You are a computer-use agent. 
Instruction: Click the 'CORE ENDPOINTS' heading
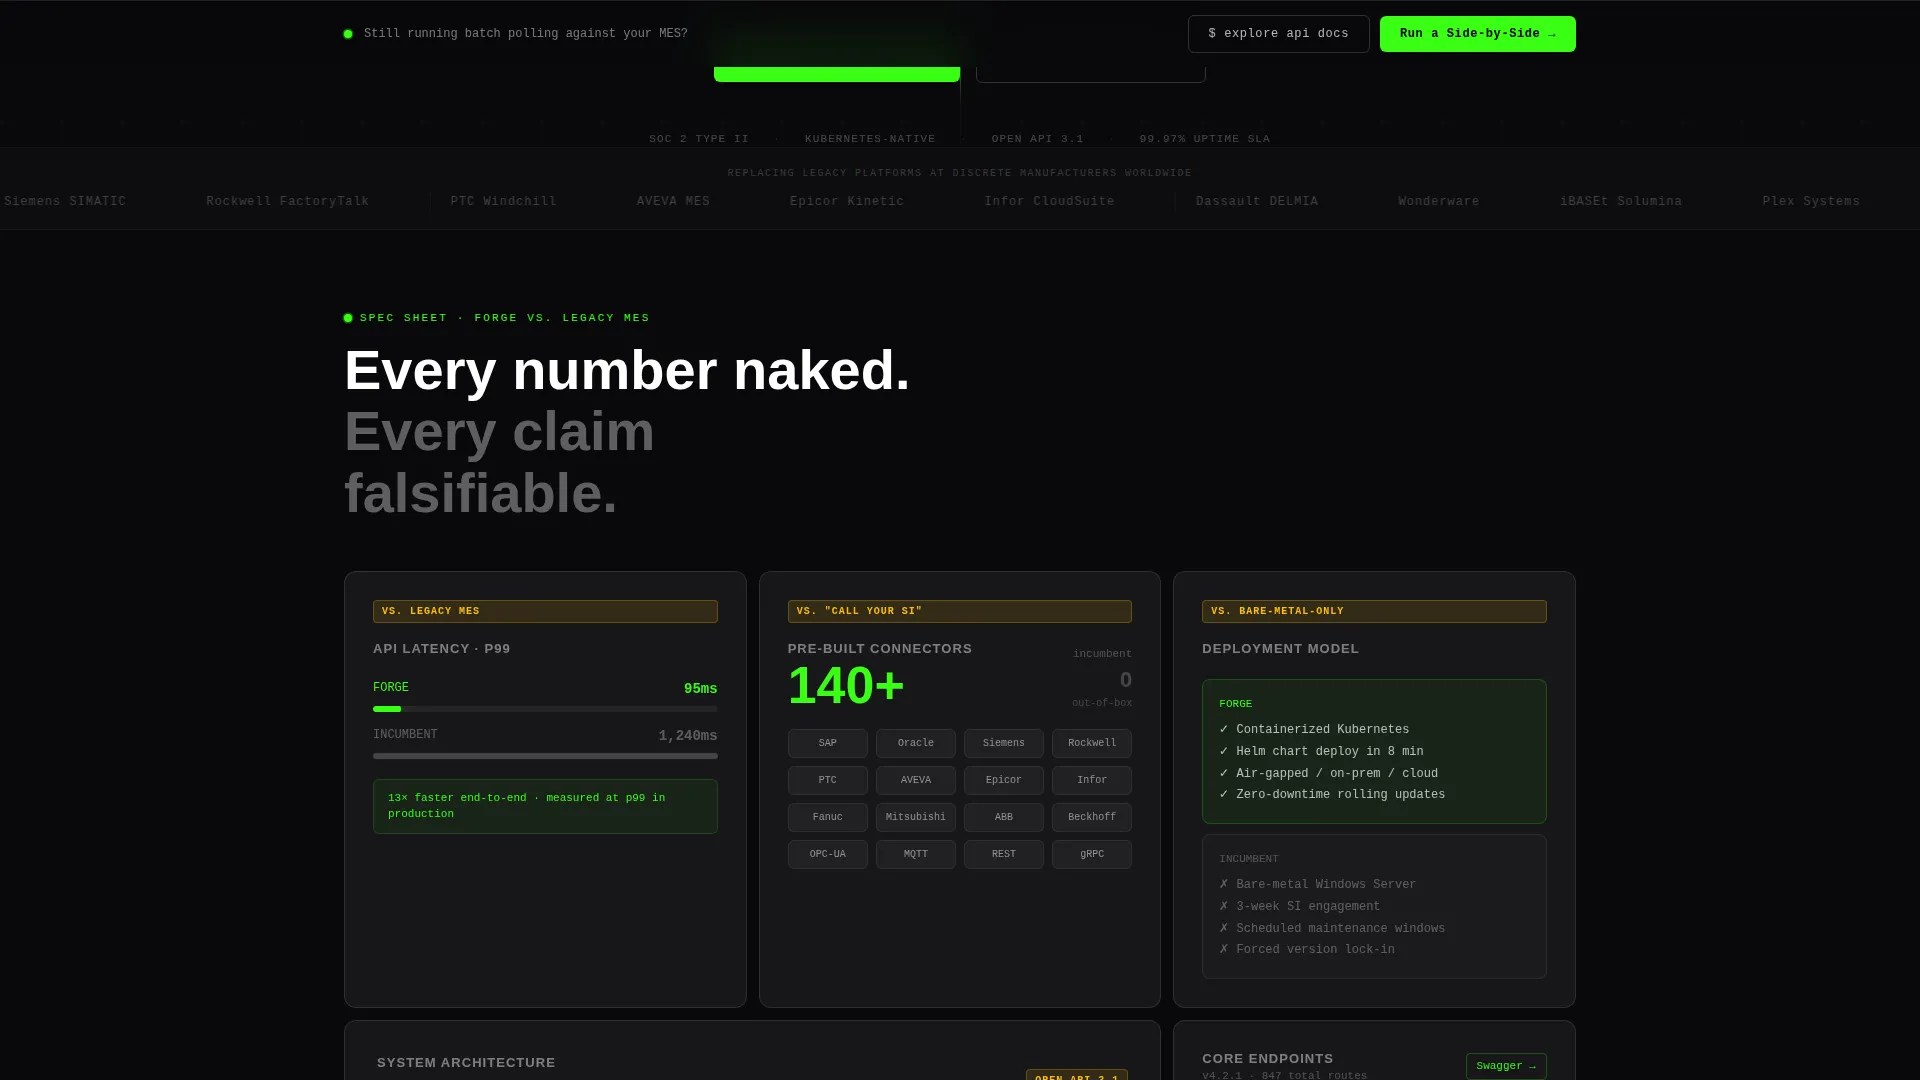point(1267,1059)
